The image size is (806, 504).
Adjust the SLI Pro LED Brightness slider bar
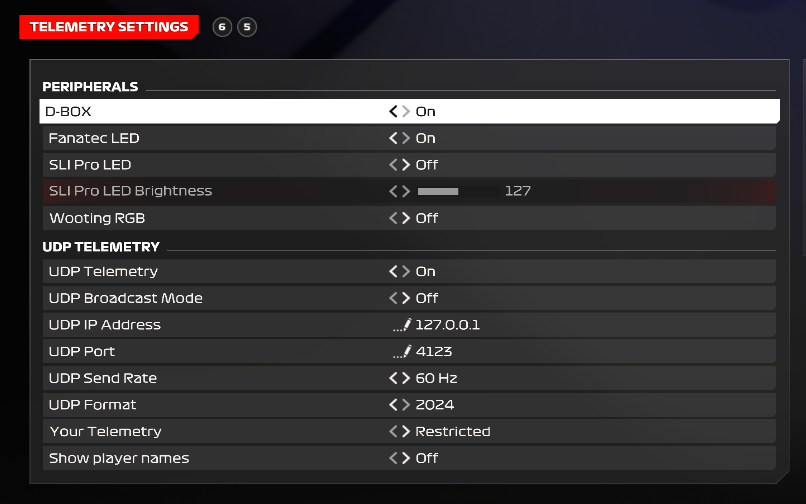pos(456,191)
